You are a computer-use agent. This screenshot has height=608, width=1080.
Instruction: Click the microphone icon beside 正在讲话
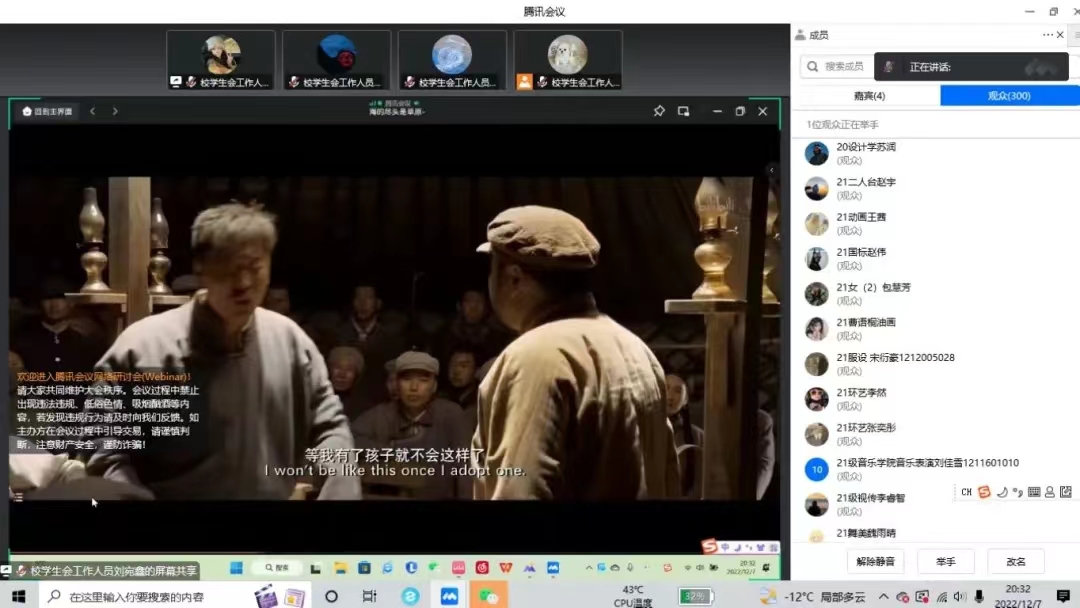[x=889, y=67]
